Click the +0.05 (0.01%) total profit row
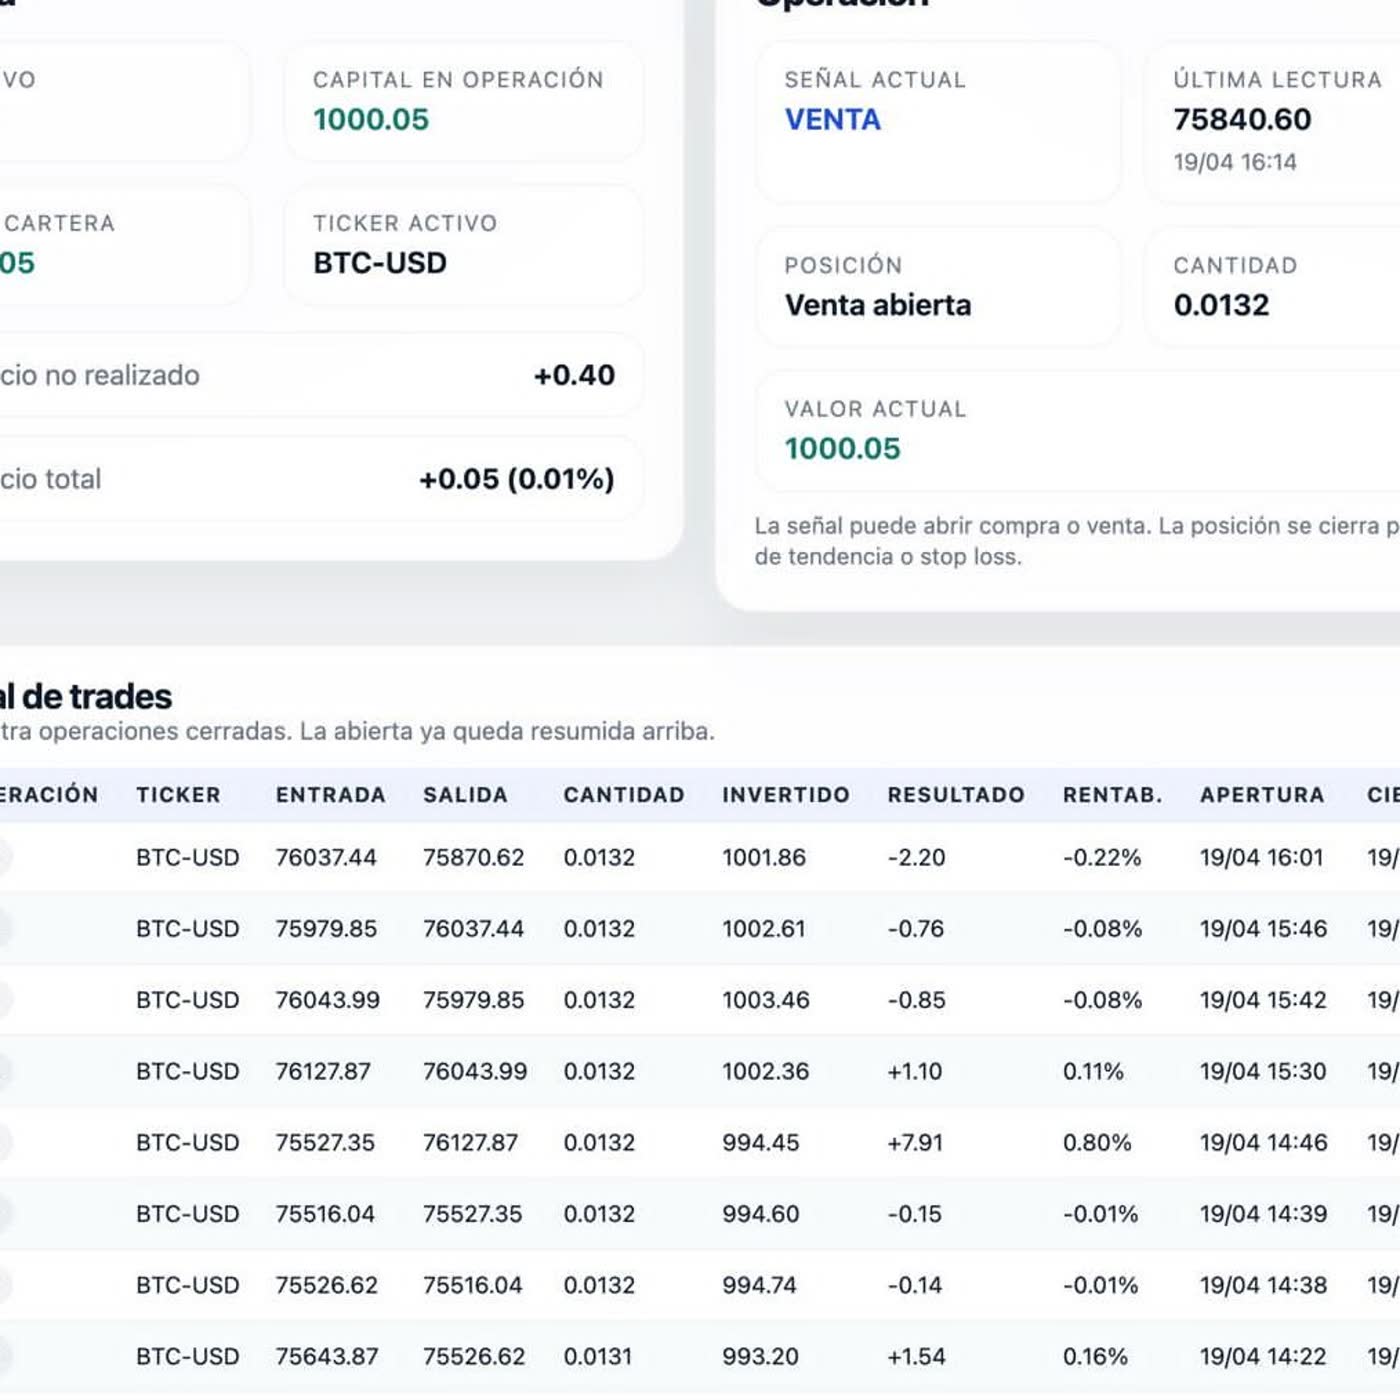 [x=320, y=479]
